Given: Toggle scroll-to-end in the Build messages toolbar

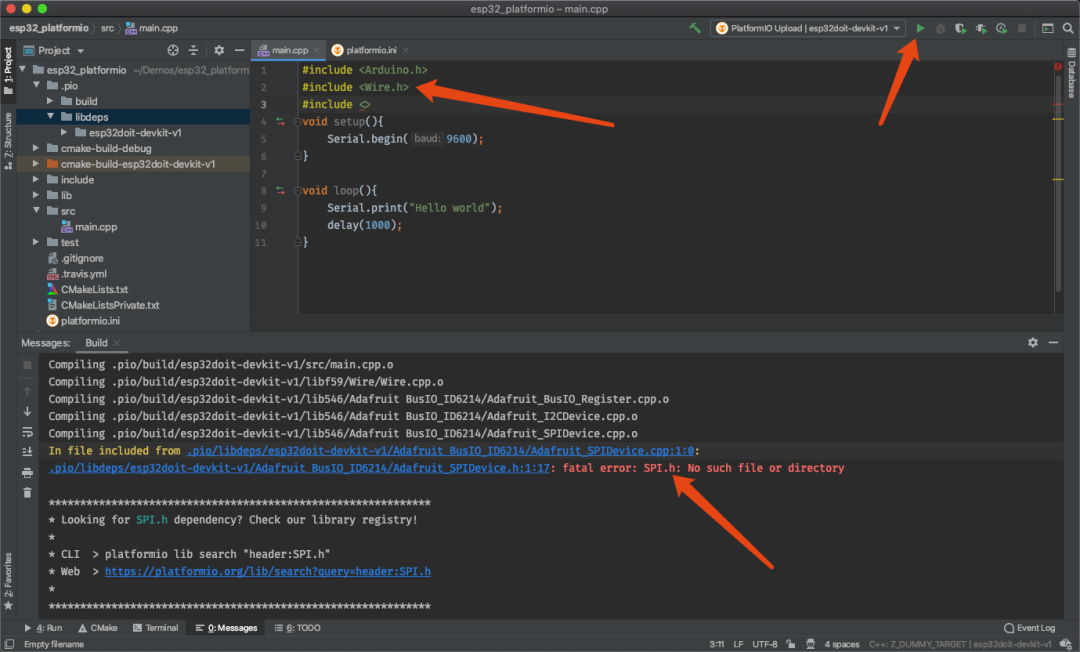Looking at the screenshot, I should 27,451.
